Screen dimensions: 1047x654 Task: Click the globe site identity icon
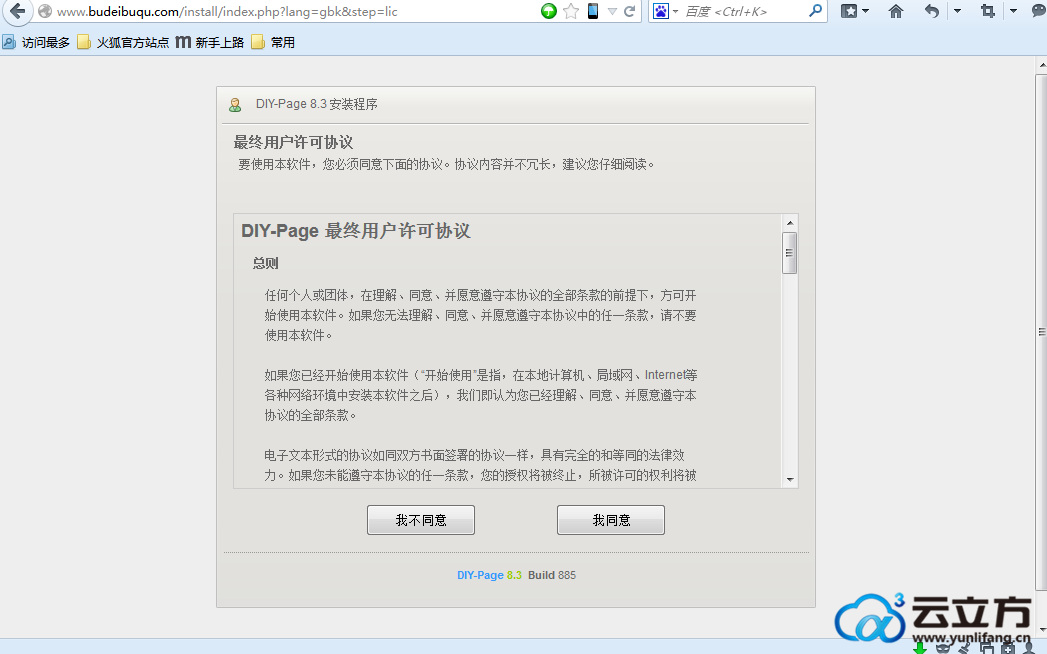(45, 11)
